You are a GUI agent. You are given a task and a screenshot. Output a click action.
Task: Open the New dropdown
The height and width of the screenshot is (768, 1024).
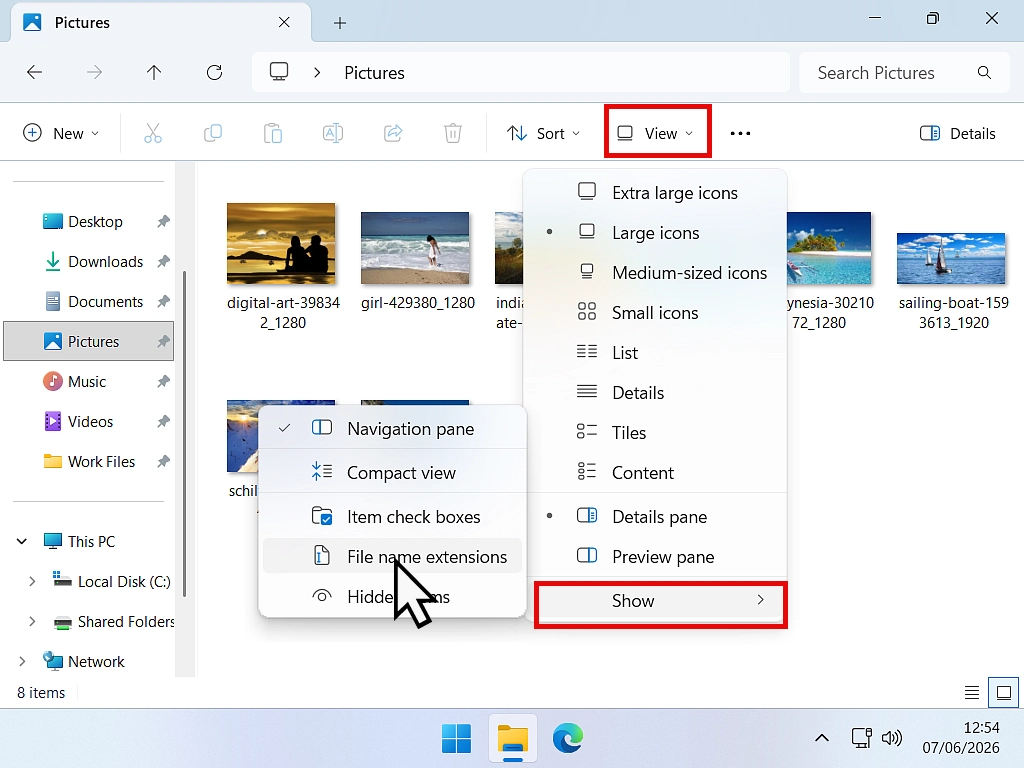tap(61, 133)
